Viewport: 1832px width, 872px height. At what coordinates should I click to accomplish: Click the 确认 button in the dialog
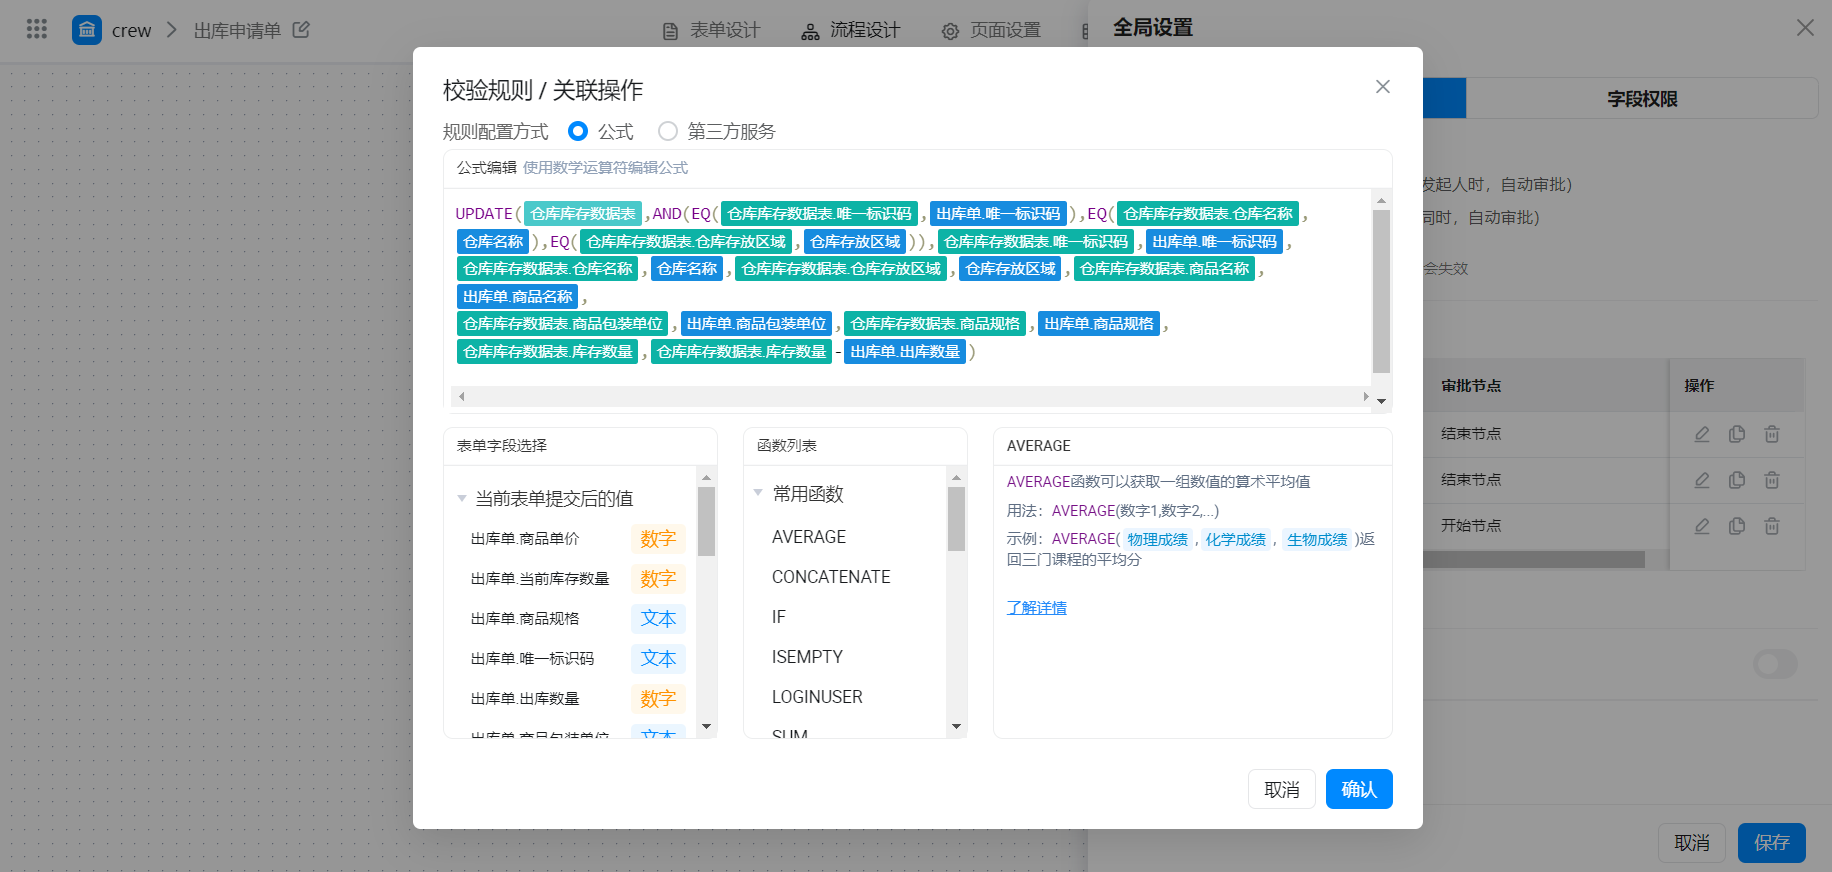click(1359, 789)
